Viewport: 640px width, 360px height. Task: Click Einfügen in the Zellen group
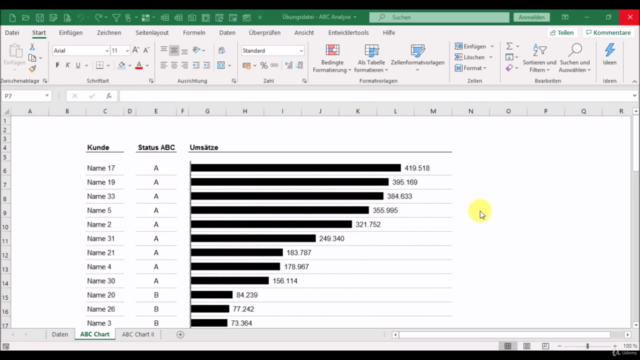(x=474, y=47)
